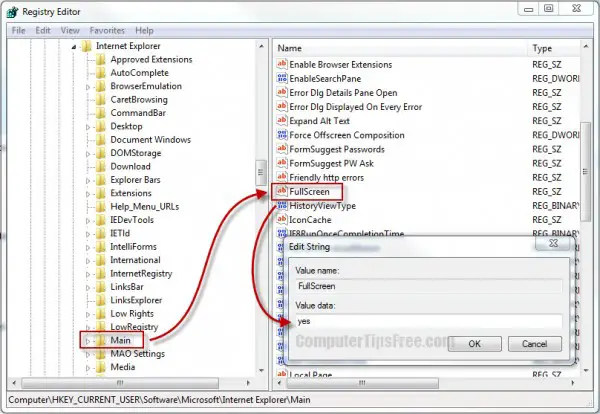
Task: Click the folder icon of Main key
Action: [101, 340]
